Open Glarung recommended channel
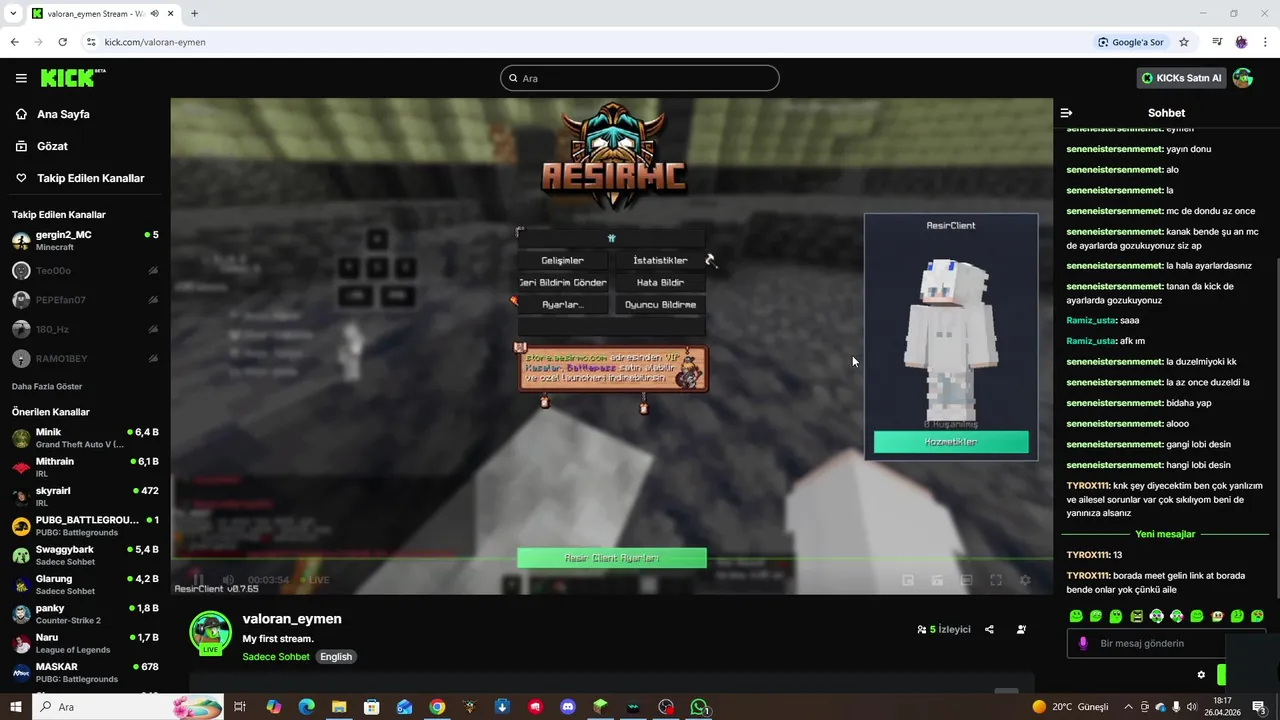1280x720 pixels. 85,584
